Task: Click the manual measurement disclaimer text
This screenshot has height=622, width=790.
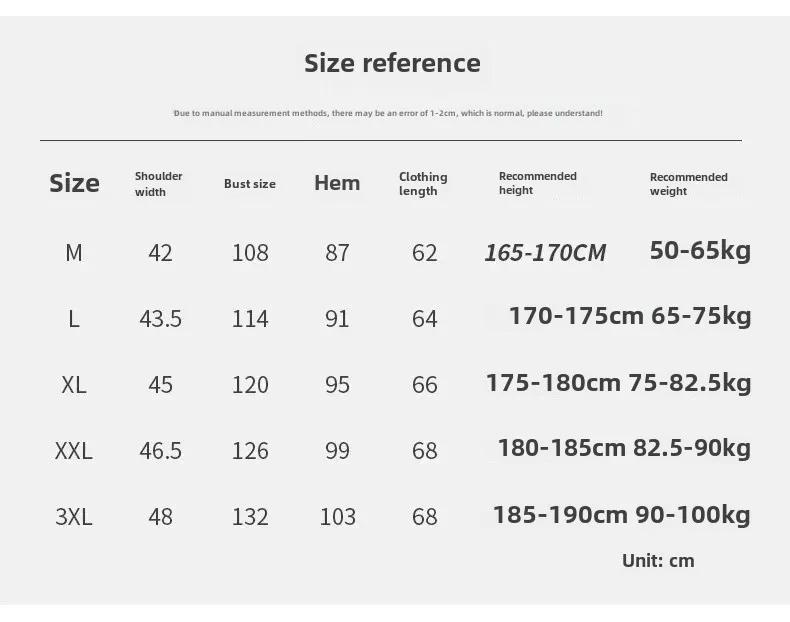Action: [x=388, y=113]
